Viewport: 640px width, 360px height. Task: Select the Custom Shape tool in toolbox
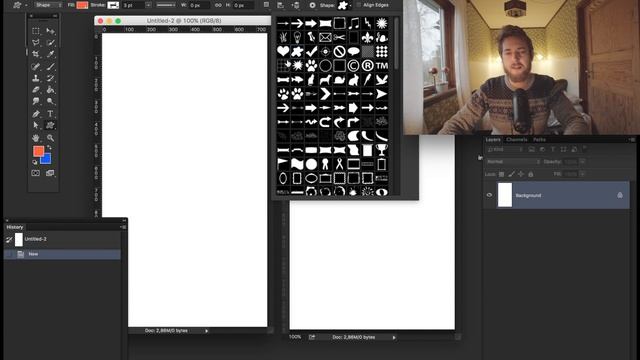(50, 125)
